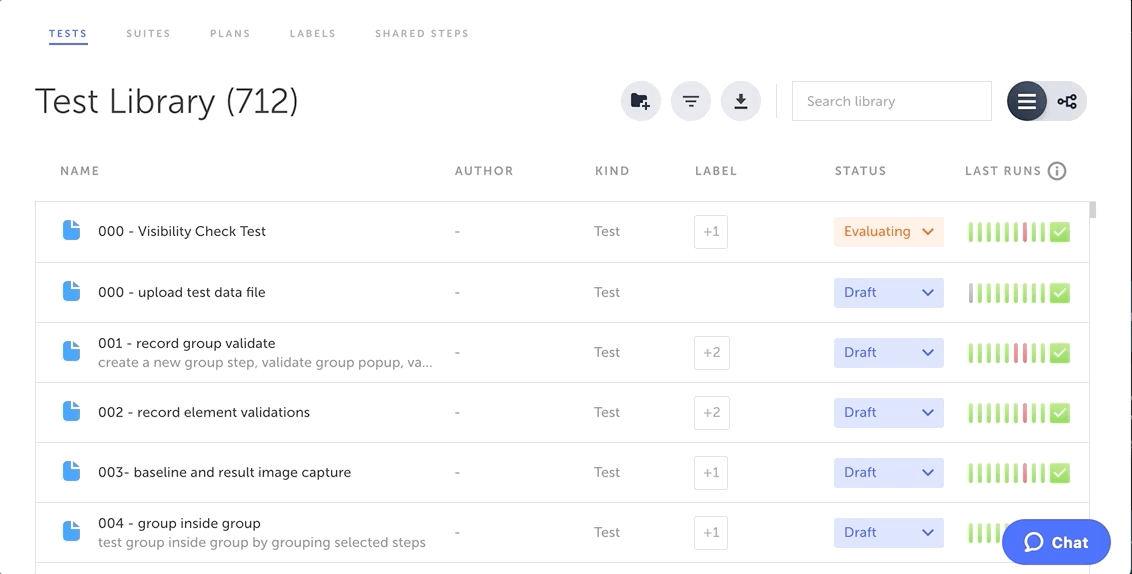Switch to tree view toggle
Image resolution: width=1132 pixels, height=574 pixels.
click(x=1067, y=101)
